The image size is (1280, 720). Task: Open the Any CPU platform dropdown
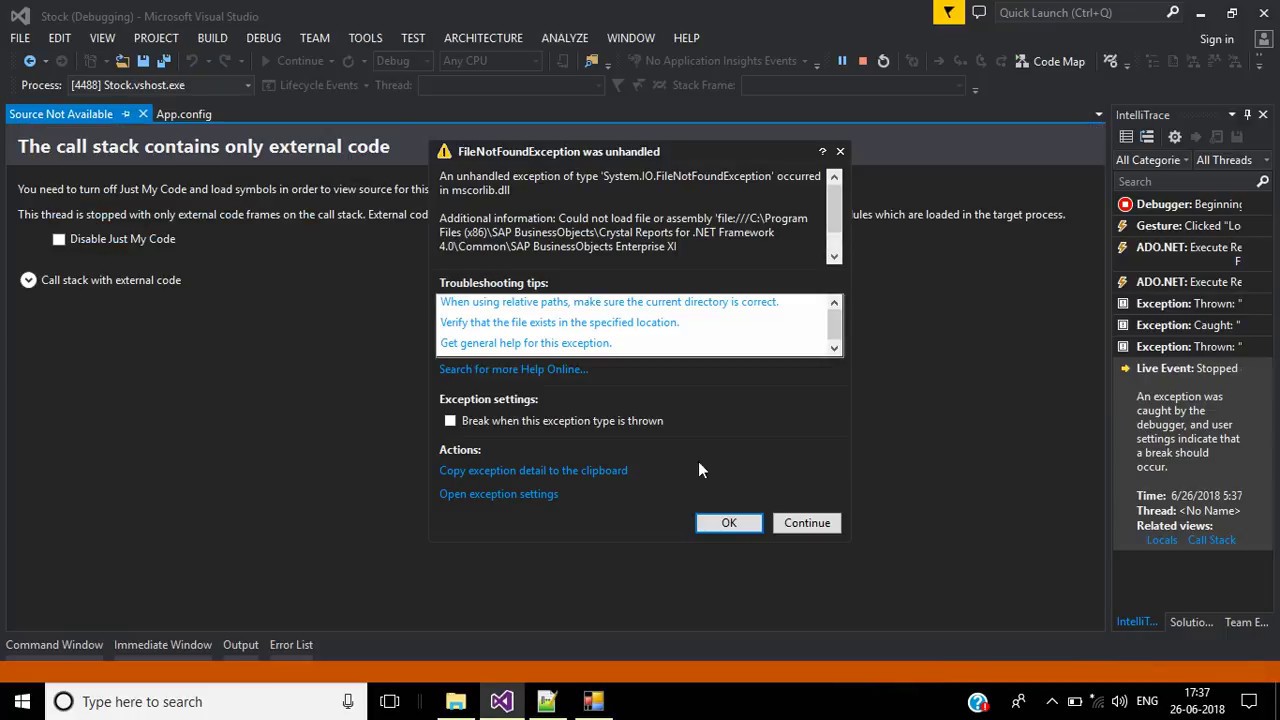490,61
